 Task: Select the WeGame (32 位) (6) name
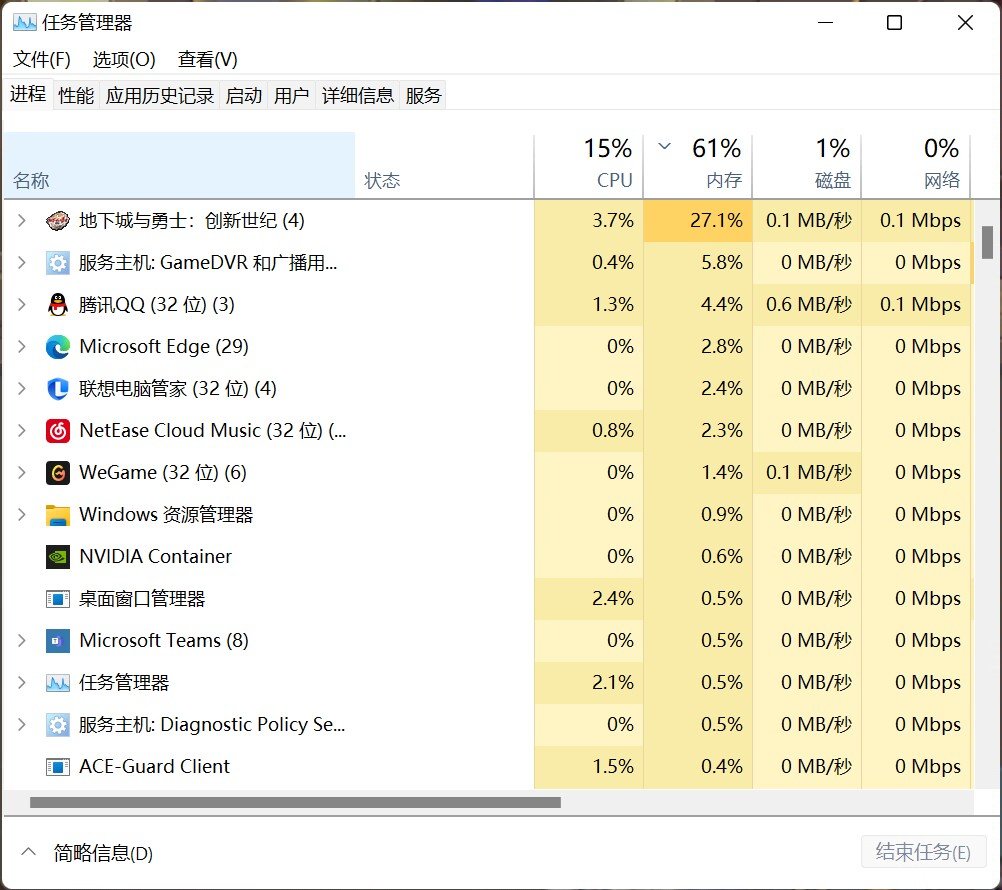click(x=163, y=473)
